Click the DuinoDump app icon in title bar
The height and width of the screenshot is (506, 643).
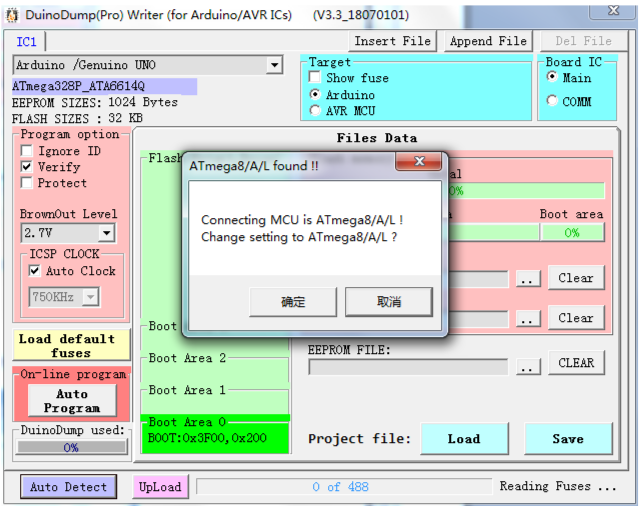click(x=12, y=15)
